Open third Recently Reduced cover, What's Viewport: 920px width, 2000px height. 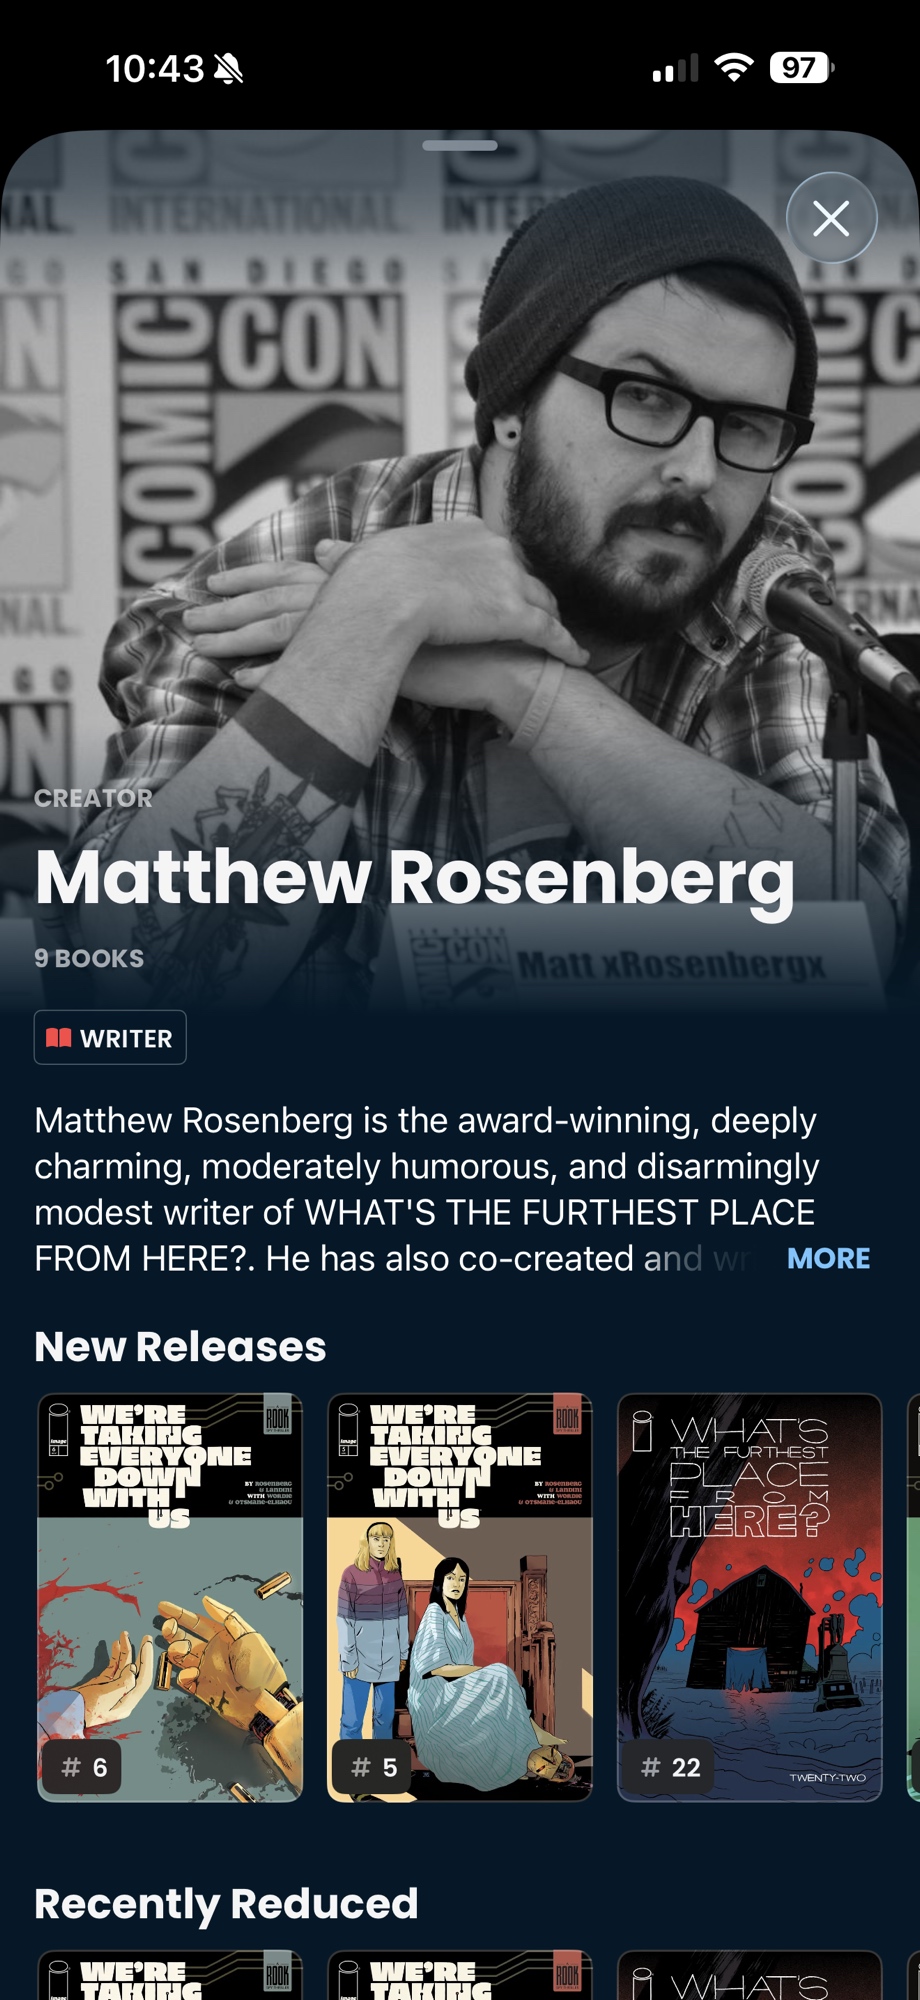(x=750, y=1975)
